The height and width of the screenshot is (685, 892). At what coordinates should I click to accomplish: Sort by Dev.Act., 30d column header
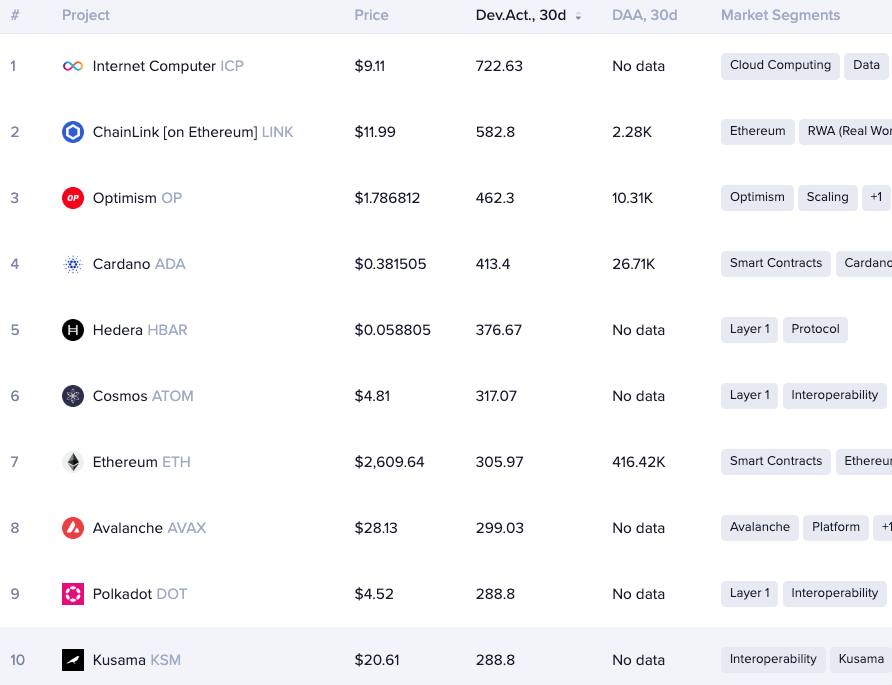[521, 15]
